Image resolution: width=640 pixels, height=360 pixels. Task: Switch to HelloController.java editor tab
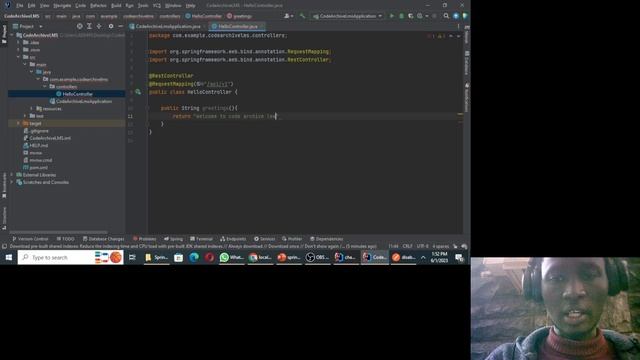236,26
